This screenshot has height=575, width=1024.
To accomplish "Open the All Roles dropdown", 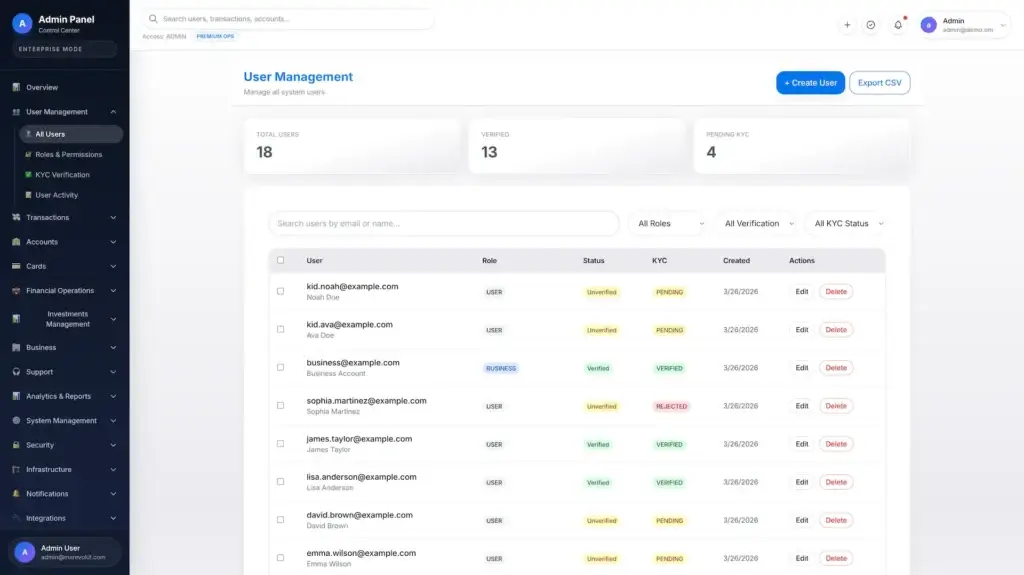I will [x=669, y=223].
